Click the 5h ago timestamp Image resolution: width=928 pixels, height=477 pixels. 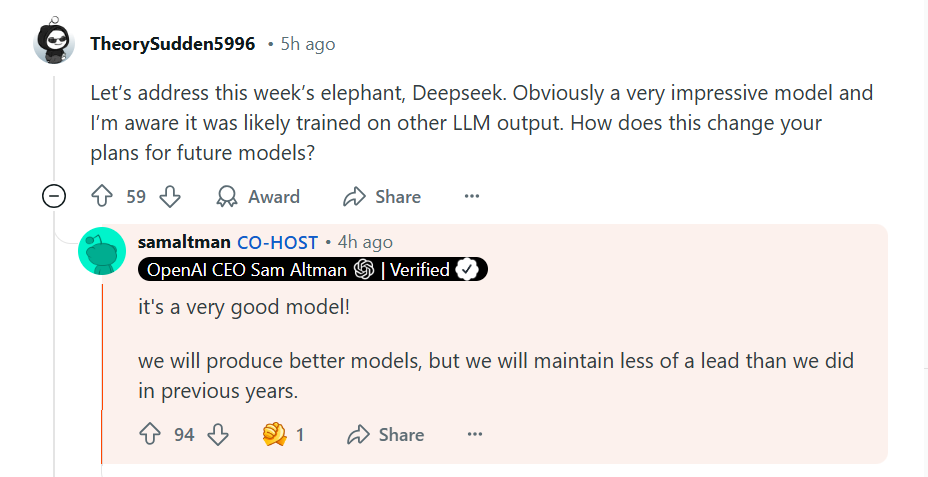click(307, 44)
